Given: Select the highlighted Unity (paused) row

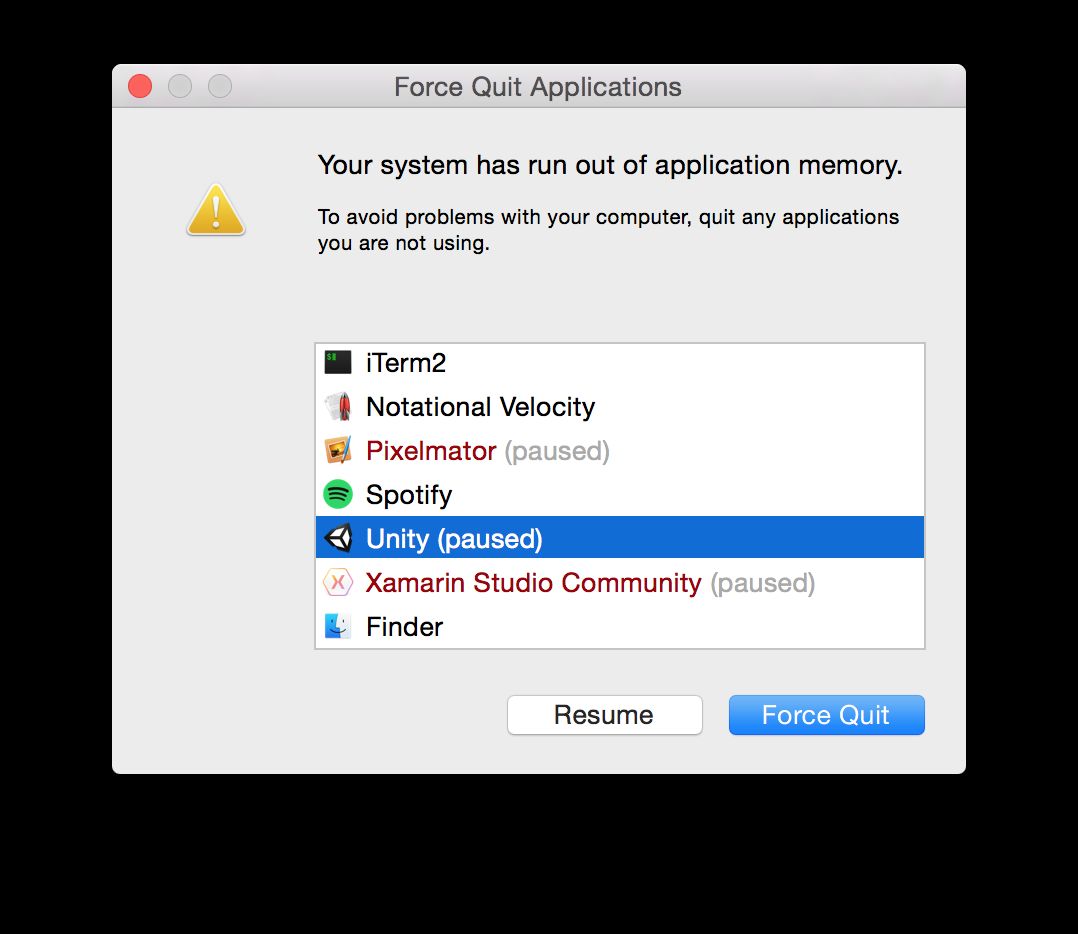Looking at the screenshot, I should pyautogui.click(x=620, y=537).
